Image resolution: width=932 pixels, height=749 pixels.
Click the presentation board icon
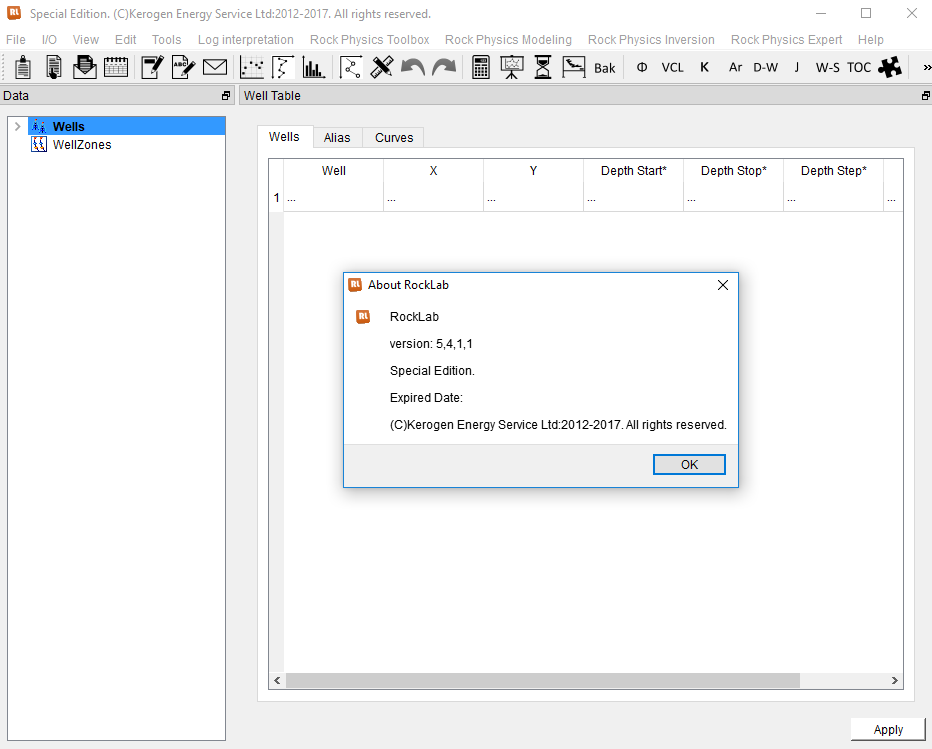512,67
